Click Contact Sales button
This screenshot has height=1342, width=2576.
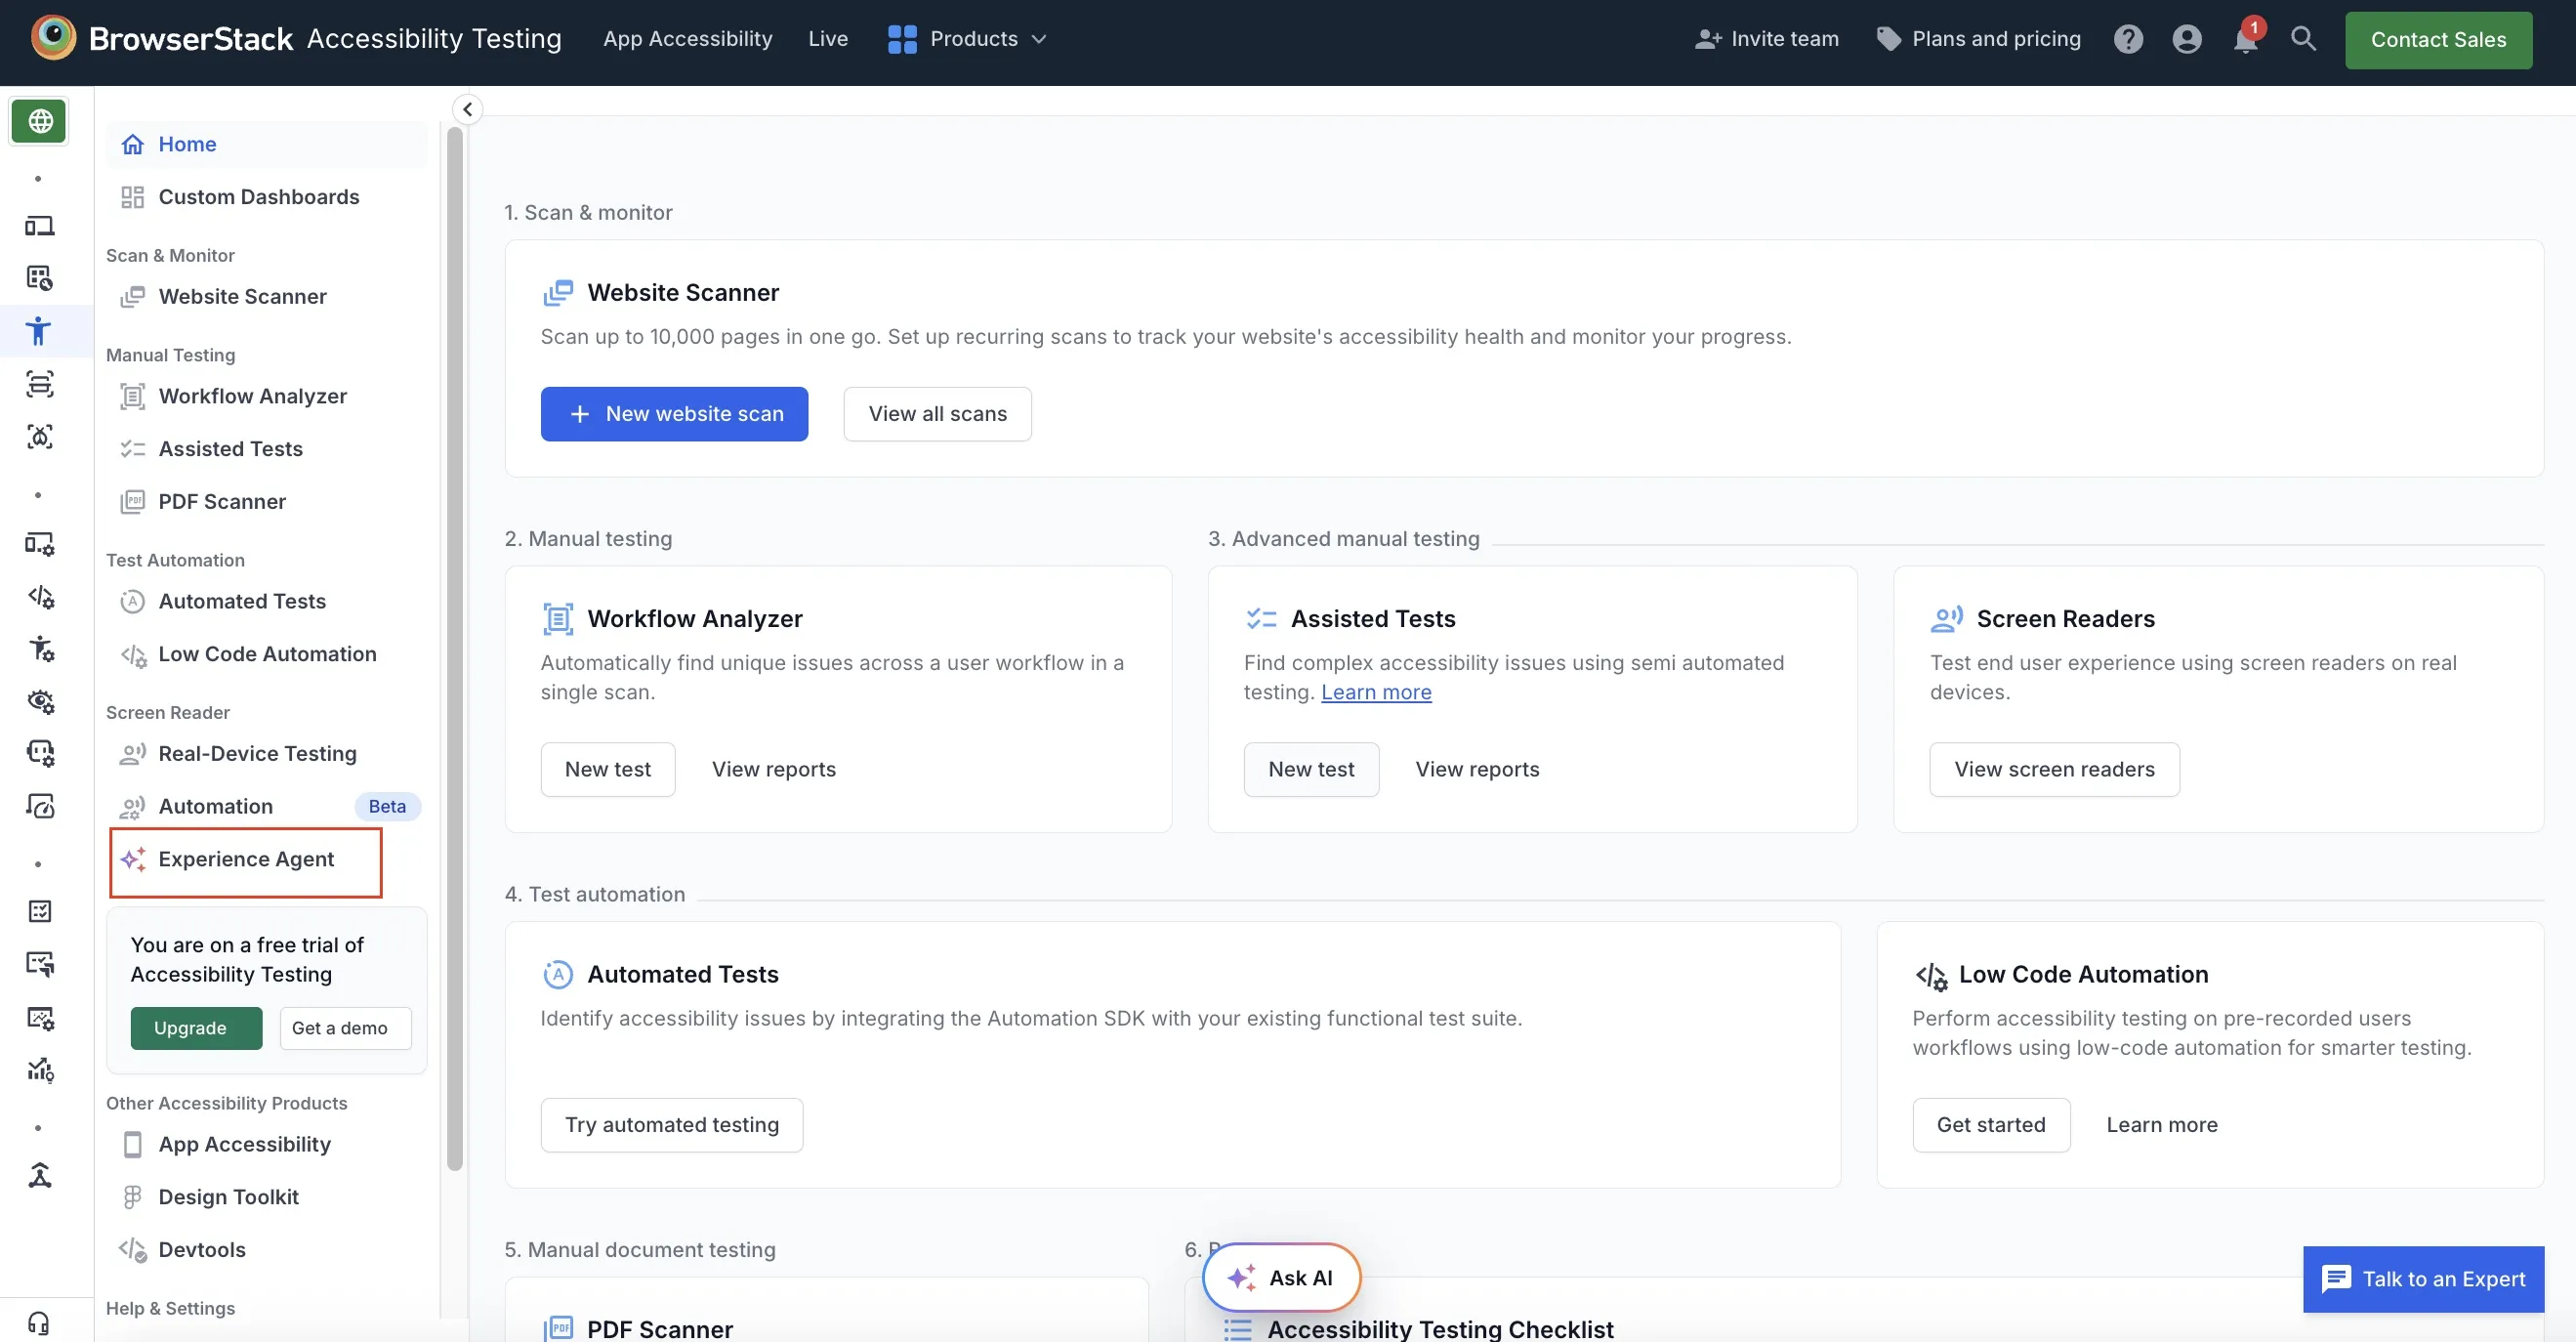2438,40
